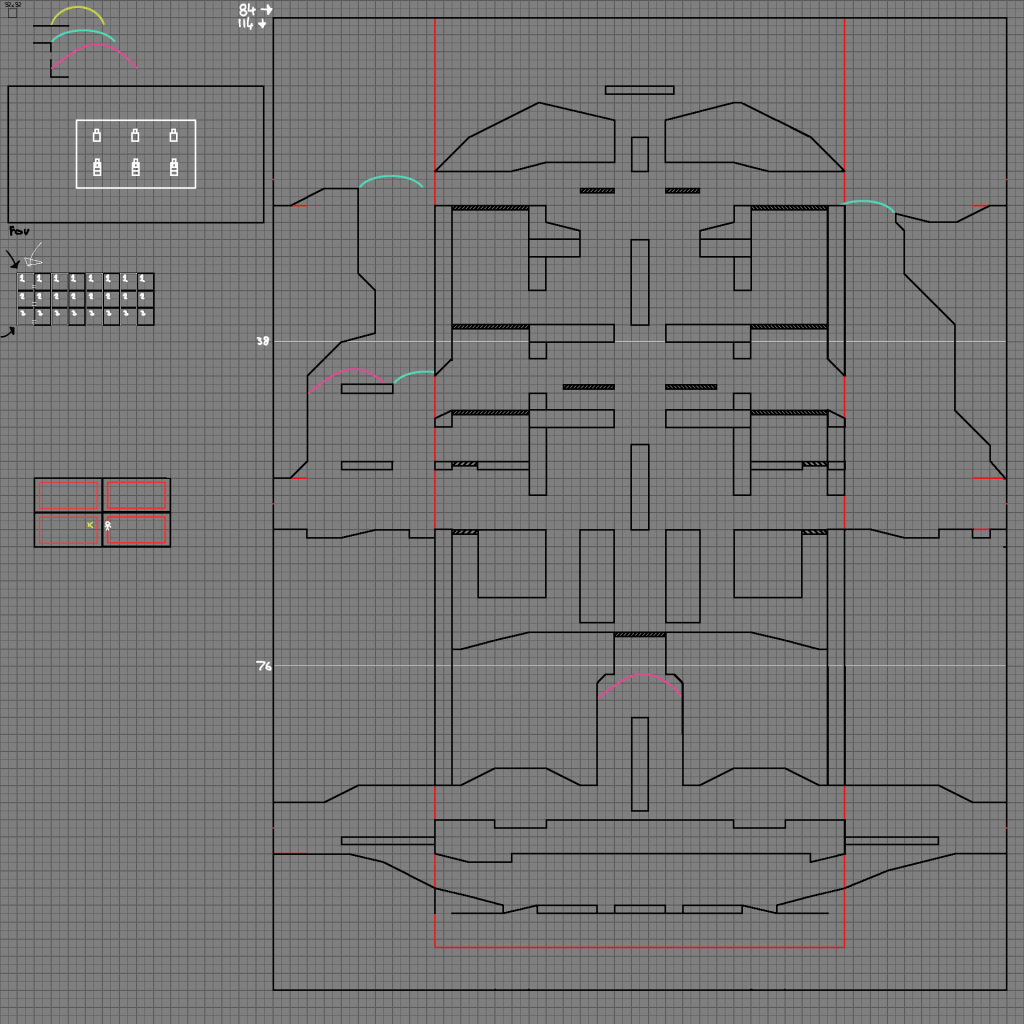
Task: Select the top-left red rectangle in minimap
Action: pyautogui.click(x=69, y=495)
